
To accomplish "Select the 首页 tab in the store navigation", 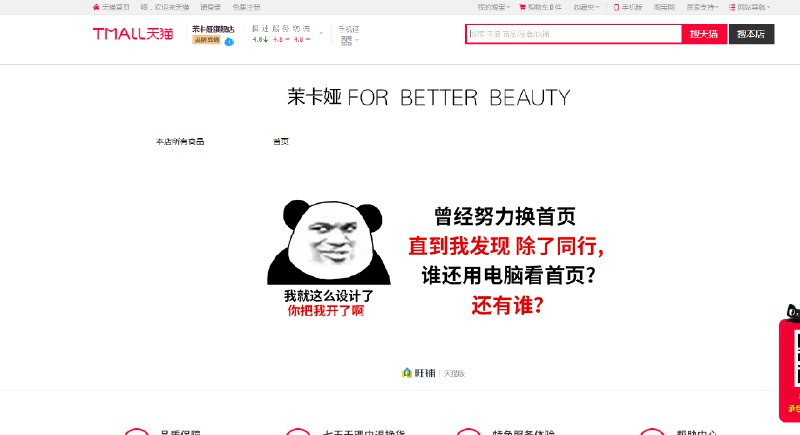I will coord(281,141).
